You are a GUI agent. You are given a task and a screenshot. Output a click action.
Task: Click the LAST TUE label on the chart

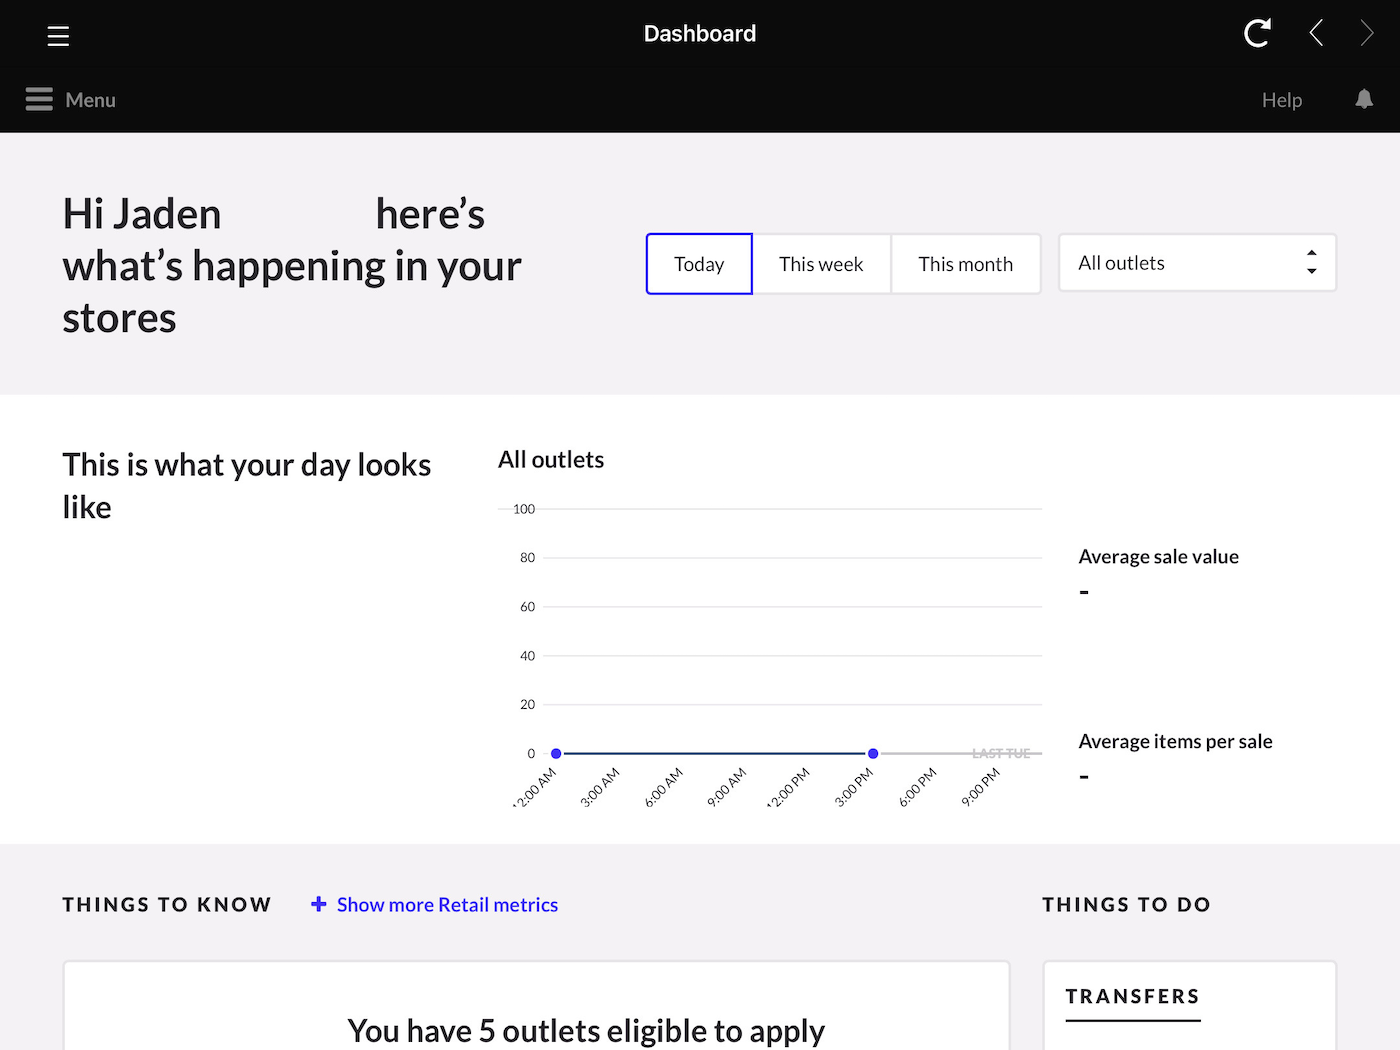tap(999, 753)
